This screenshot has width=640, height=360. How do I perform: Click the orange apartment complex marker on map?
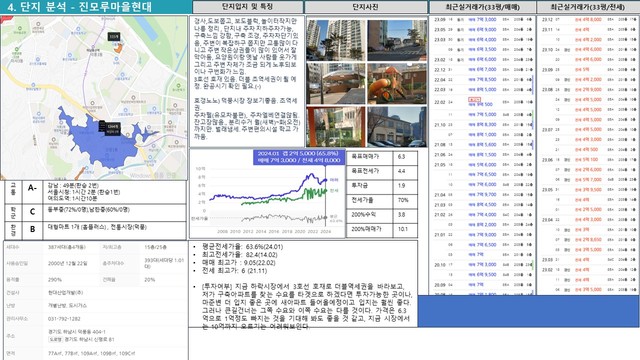tap(118, 48)
